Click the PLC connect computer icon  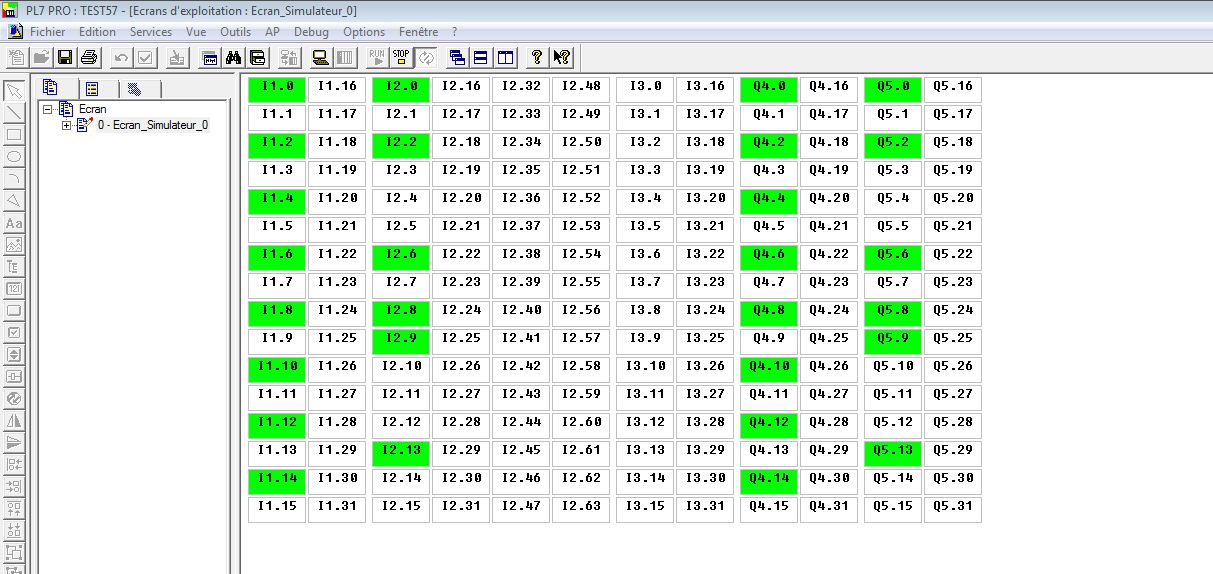click(x=321, y=57)
